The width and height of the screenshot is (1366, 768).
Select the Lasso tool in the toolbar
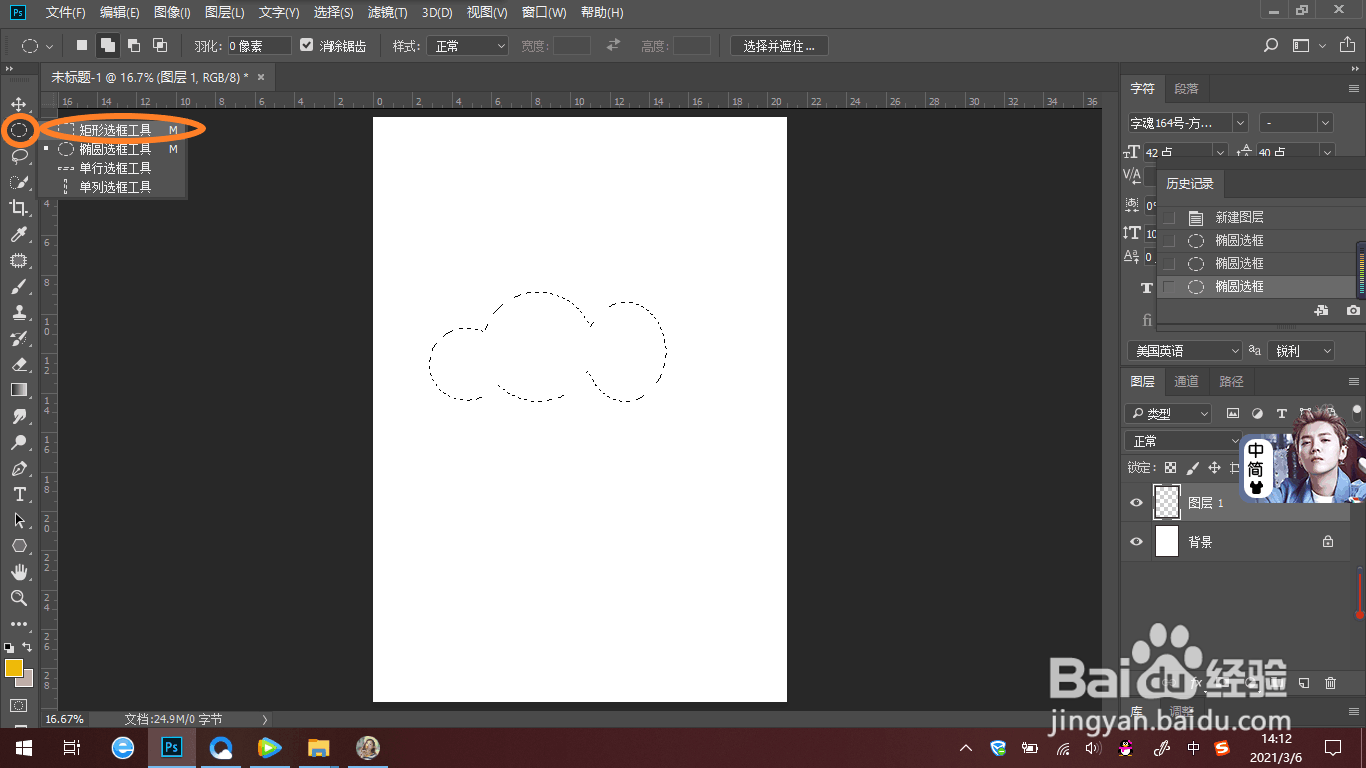coord(18,156)
